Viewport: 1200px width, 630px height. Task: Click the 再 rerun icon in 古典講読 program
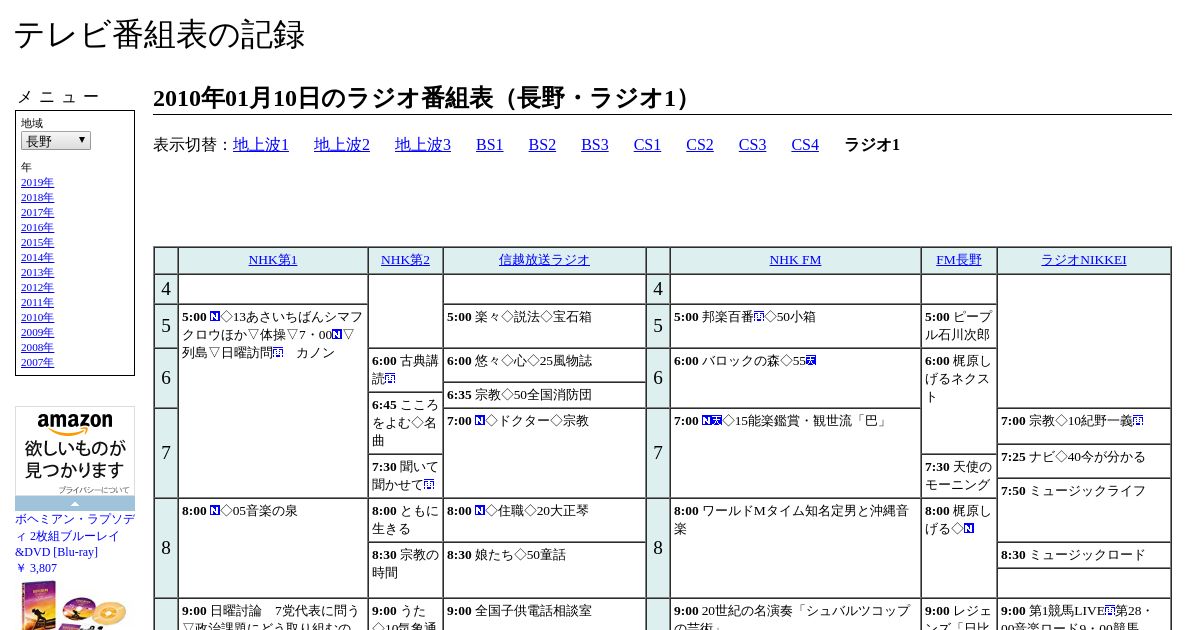[x=390, y=379]
